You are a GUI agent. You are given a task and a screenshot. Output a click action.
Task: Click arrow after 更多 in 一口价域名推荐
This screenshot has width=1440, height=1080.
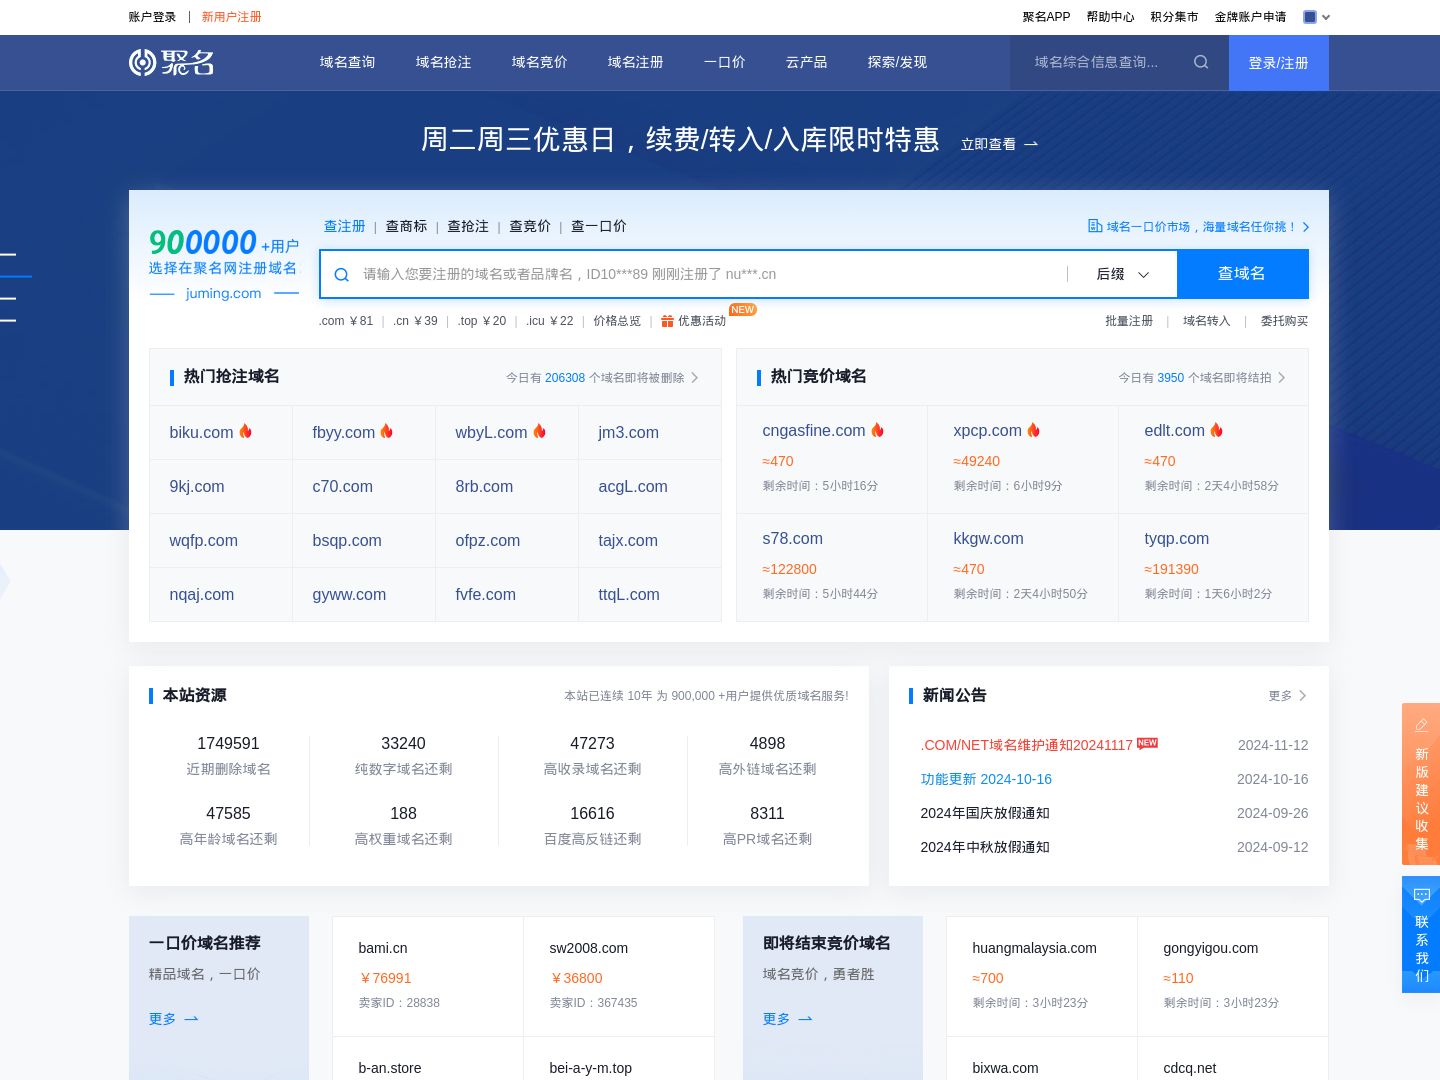pos(192,1019)
